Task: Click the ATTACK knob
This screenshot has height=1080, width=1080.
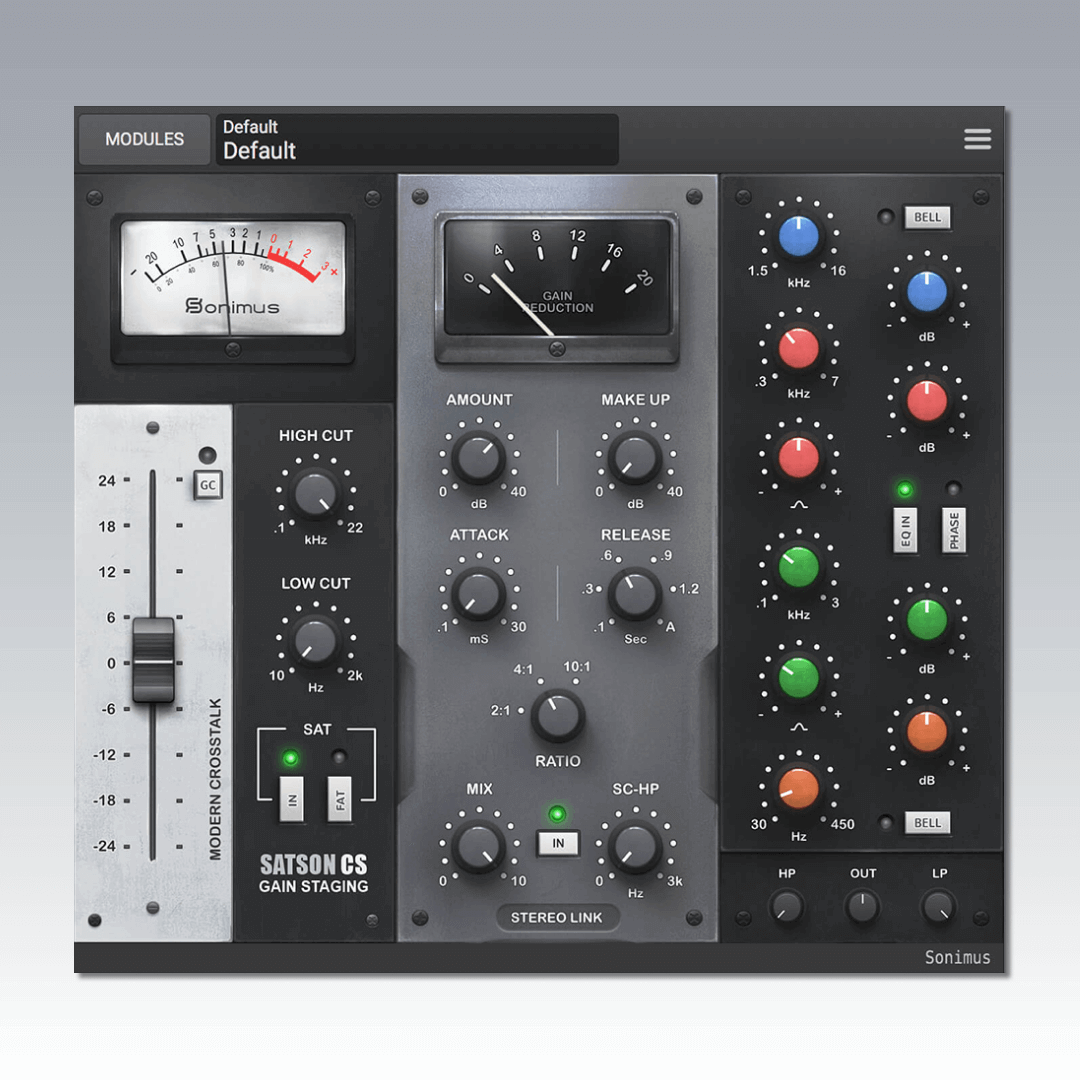Action: click(x=478, y=593)
